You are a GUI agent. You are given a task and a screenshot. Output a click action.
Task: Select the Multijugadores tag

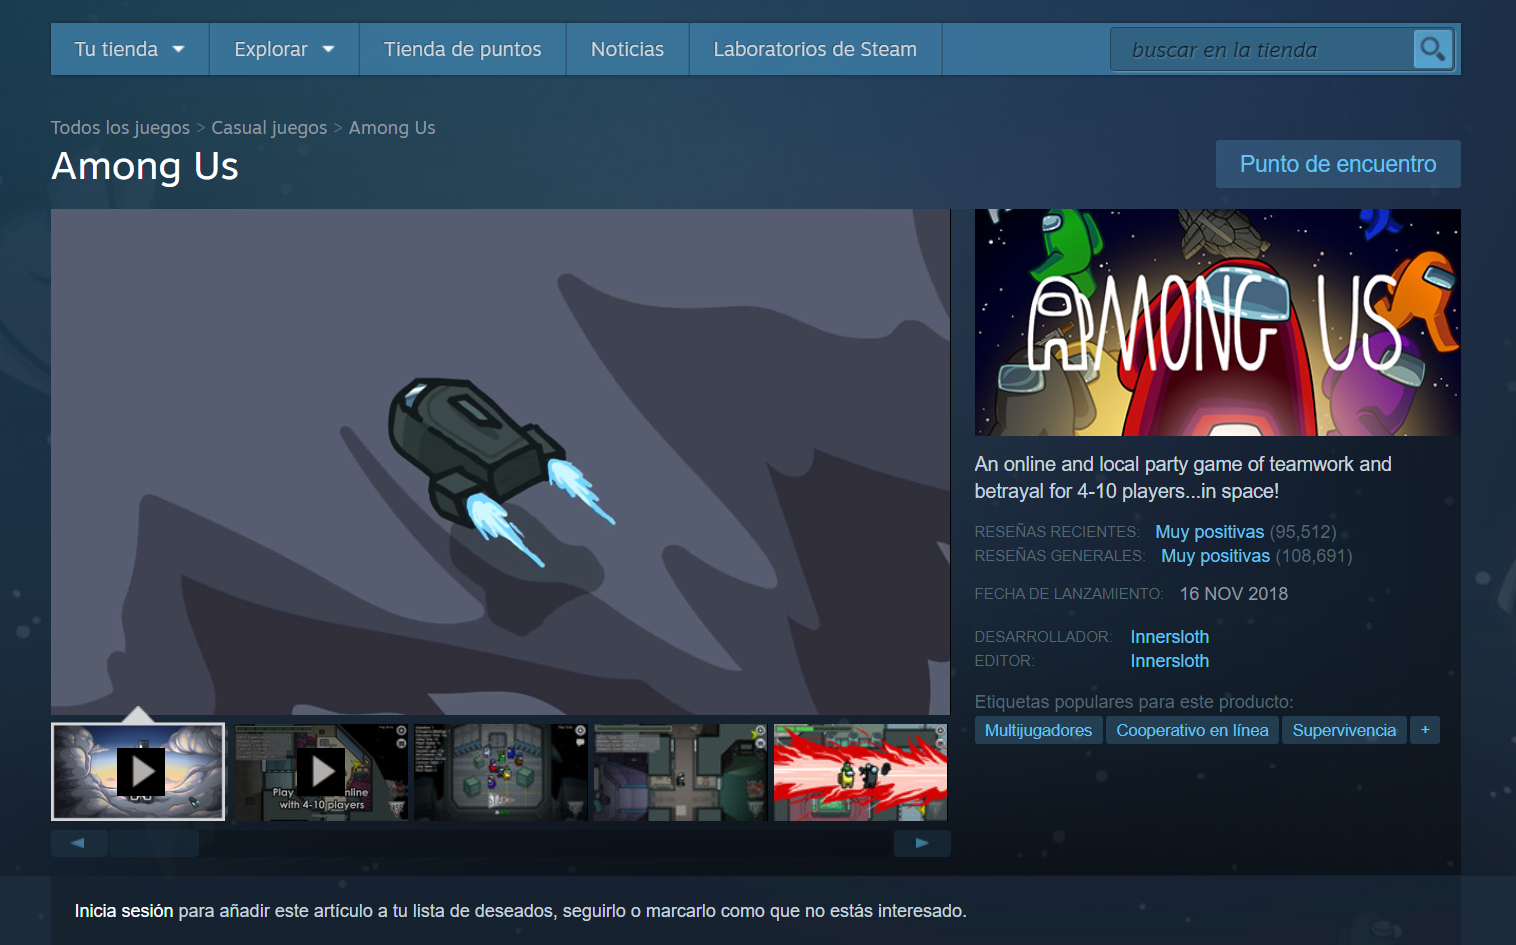[x=1038, y=730]
